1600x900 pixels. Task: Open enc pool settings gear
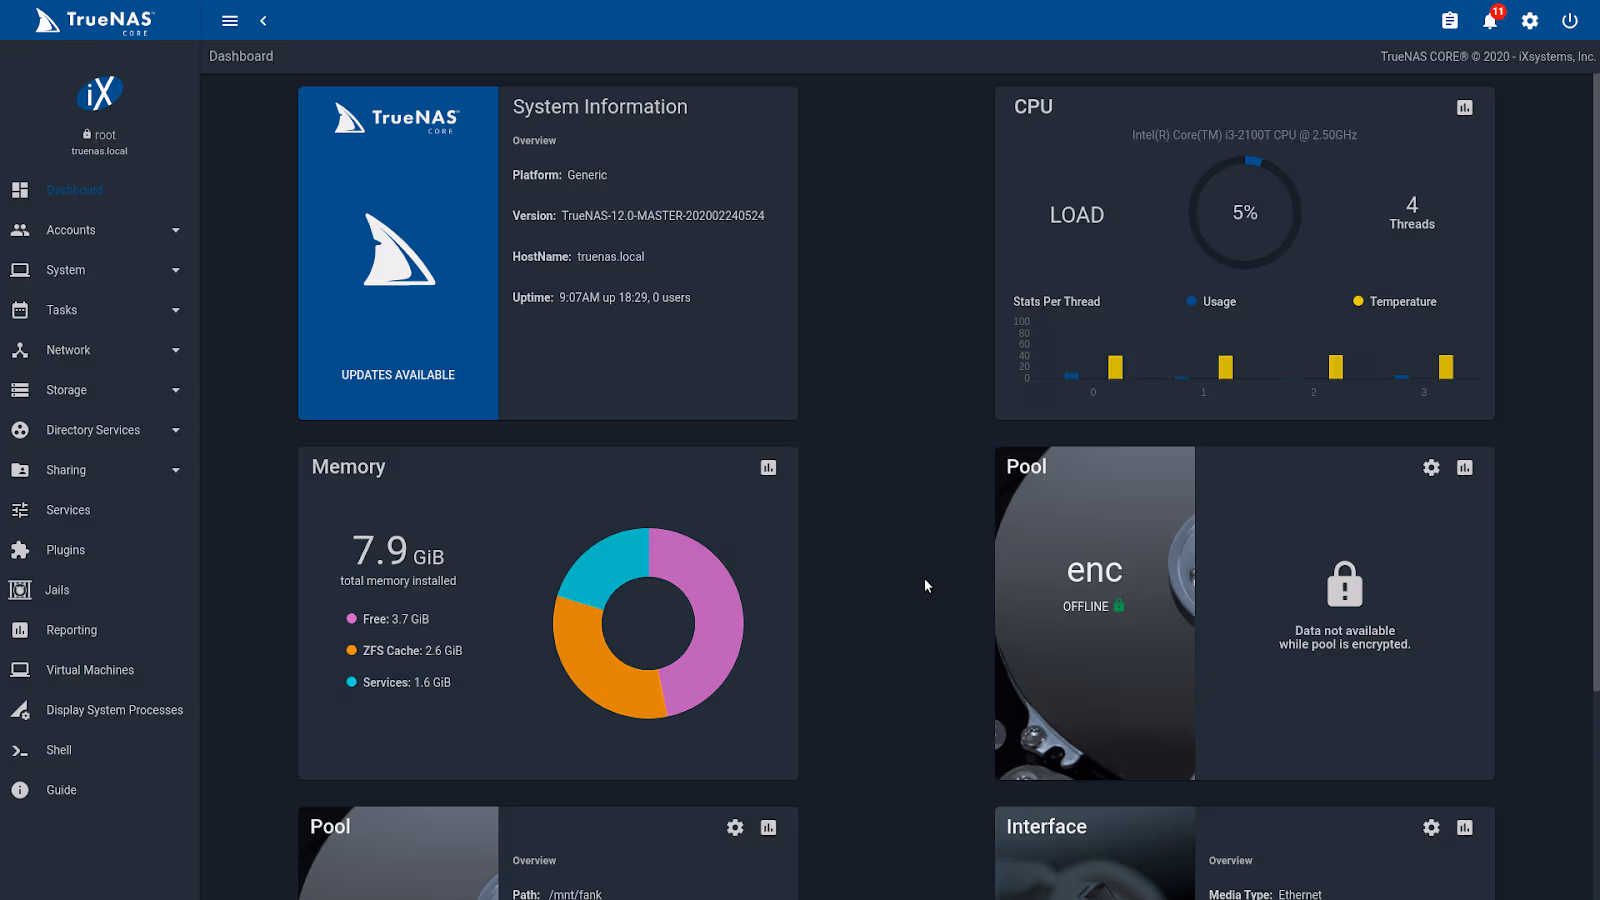tap(1432, 467)
